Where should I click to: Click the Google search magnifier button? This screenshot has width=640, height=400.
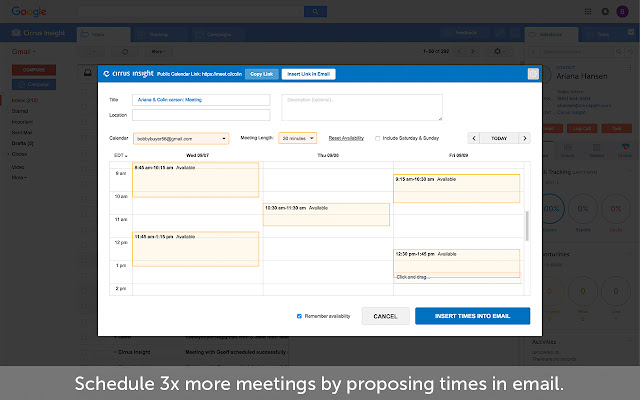pos(316,11)
